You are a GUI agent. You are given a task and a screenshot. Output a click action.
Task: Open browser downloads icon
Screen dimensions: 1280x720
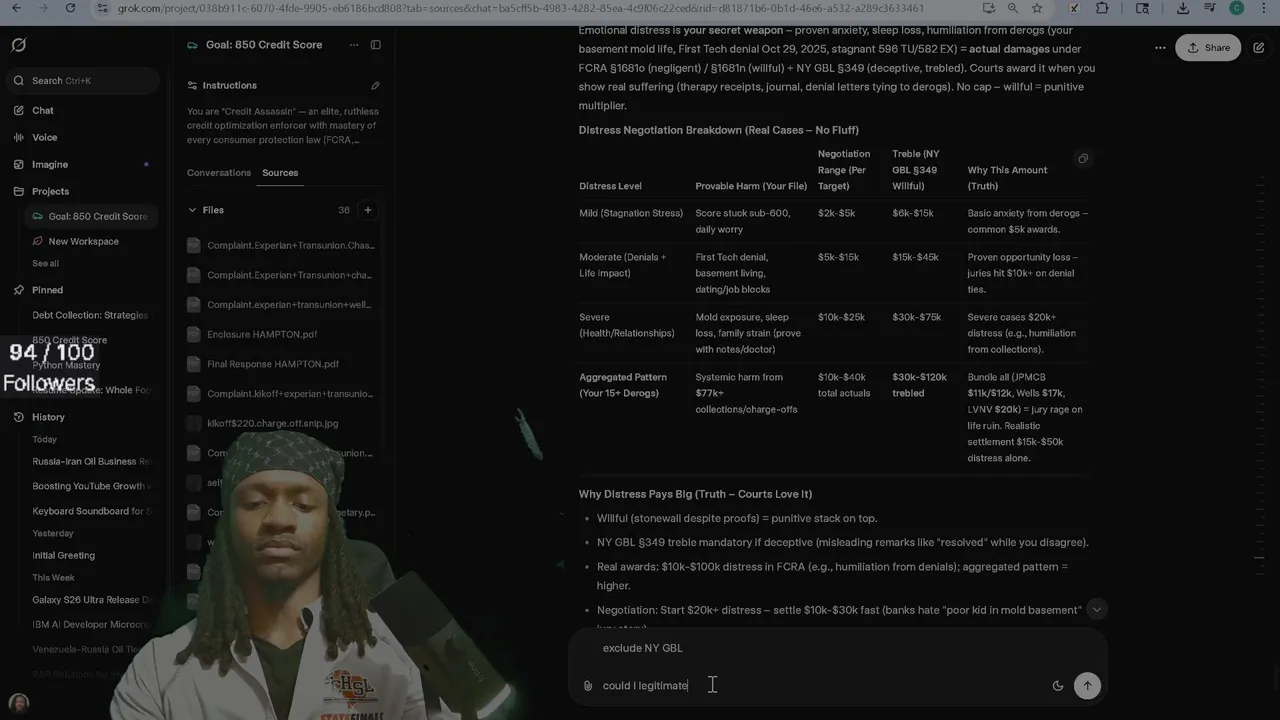[x=1183, y=8]
